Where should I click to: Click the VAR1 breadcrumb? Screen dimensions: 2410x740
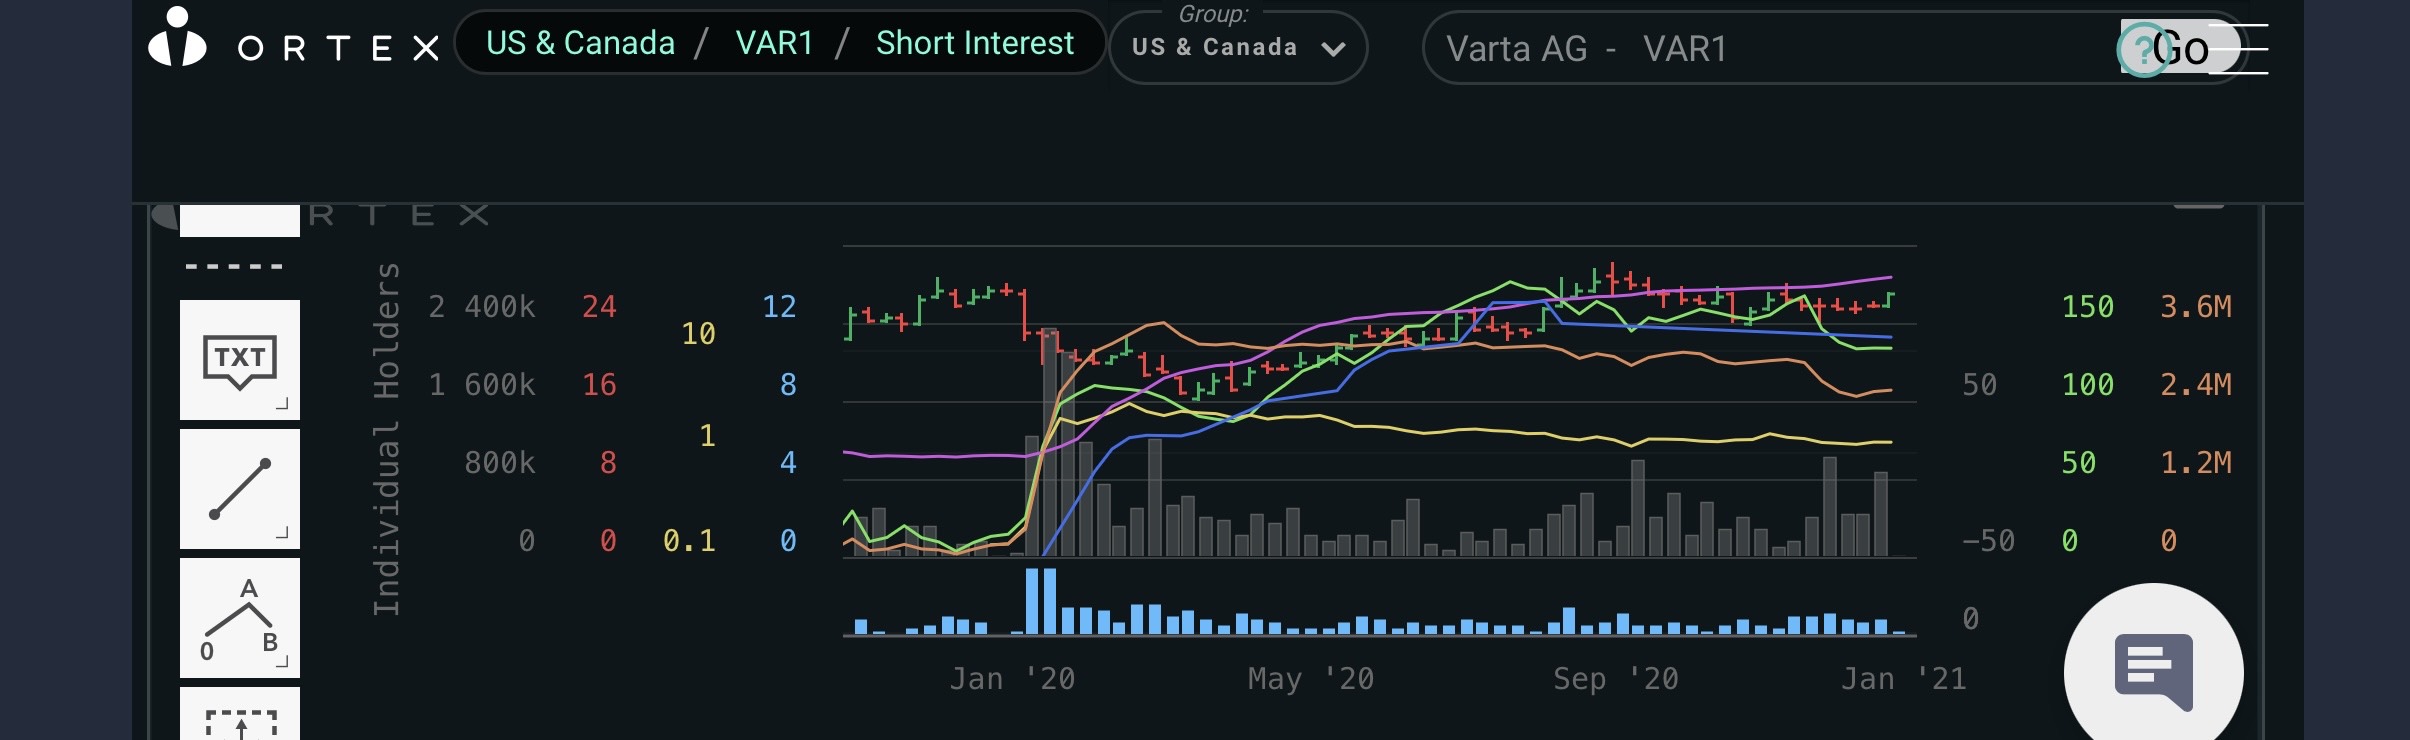[x=774, y=43]
